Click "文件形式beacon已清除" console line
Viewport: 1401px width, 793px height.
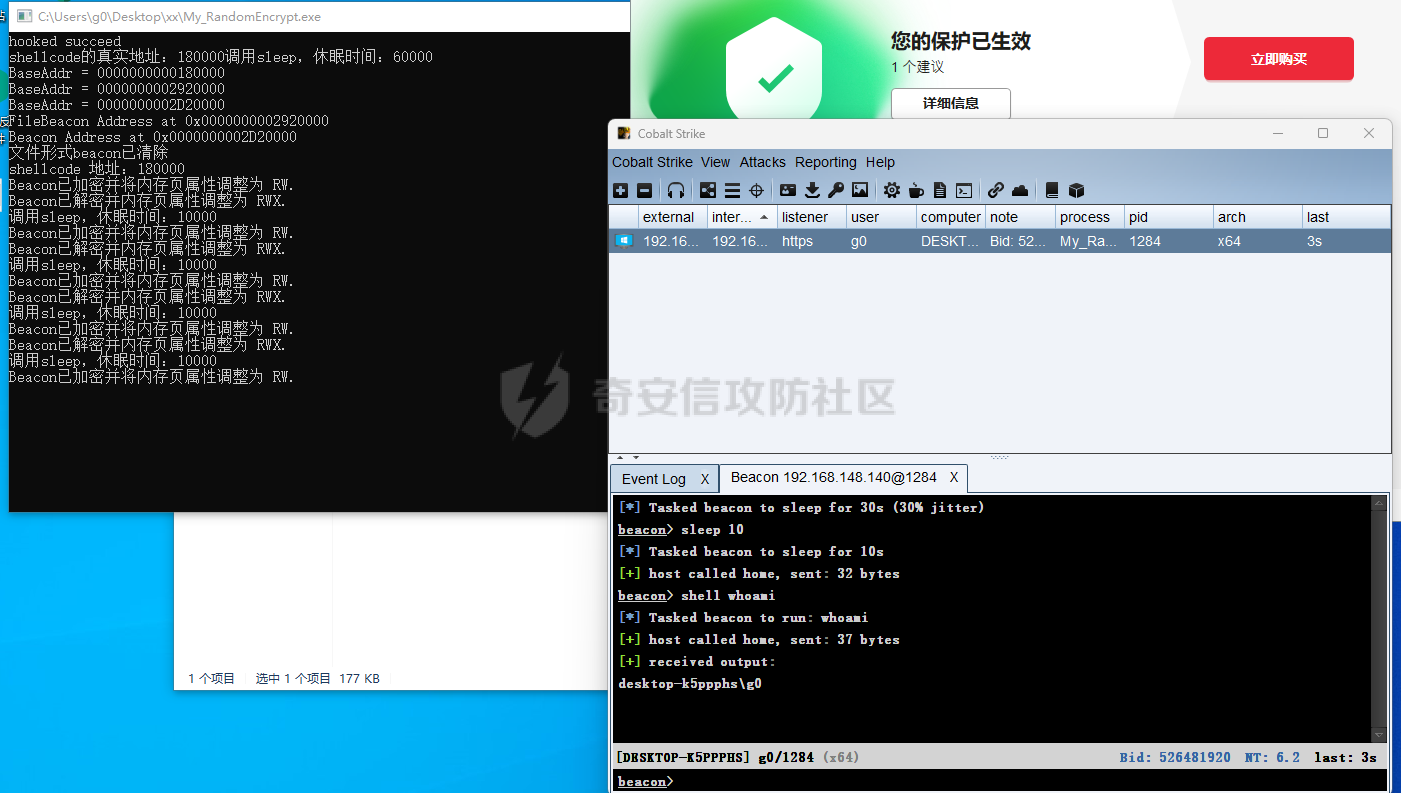pyautogui.click(x=88, y=153)
